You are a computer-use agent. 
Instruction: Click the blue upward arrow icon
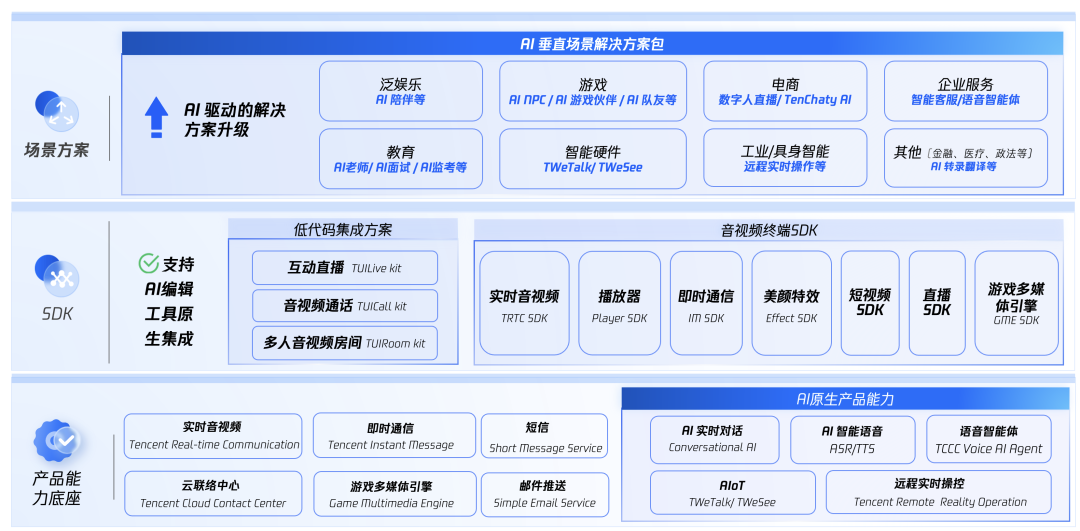point(156,116)
